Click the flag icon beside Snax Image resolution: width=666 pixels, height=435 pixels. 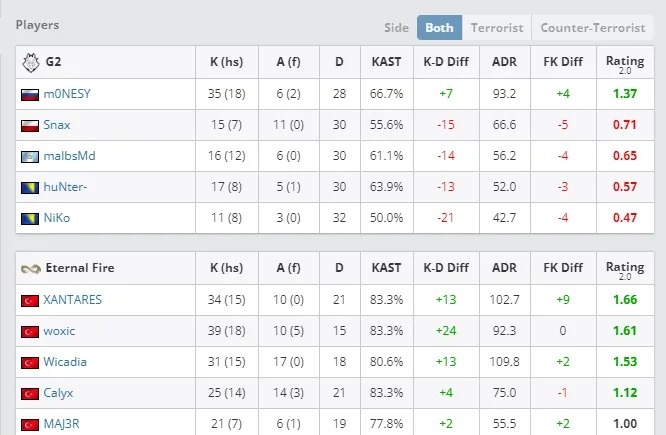pos(30,125)
